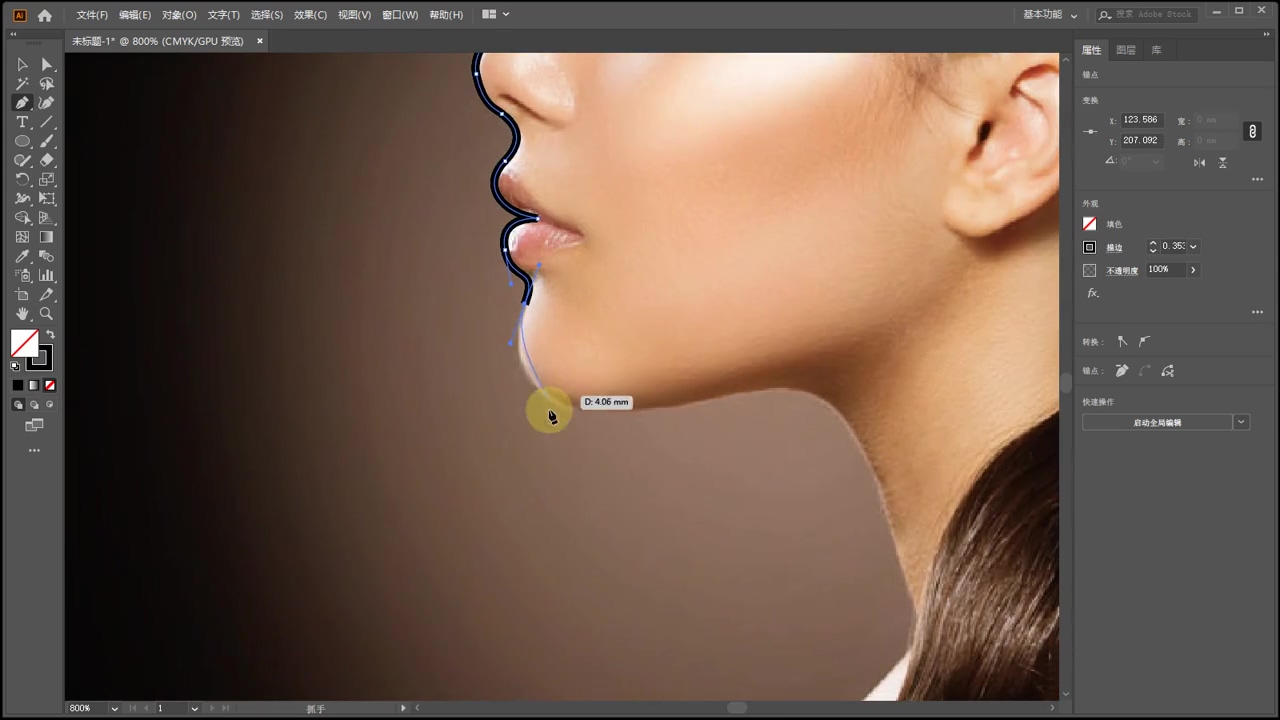This screenshot has height=720, width=1280.
Task: Select the Type tool
Action: (x=22, y=122)
